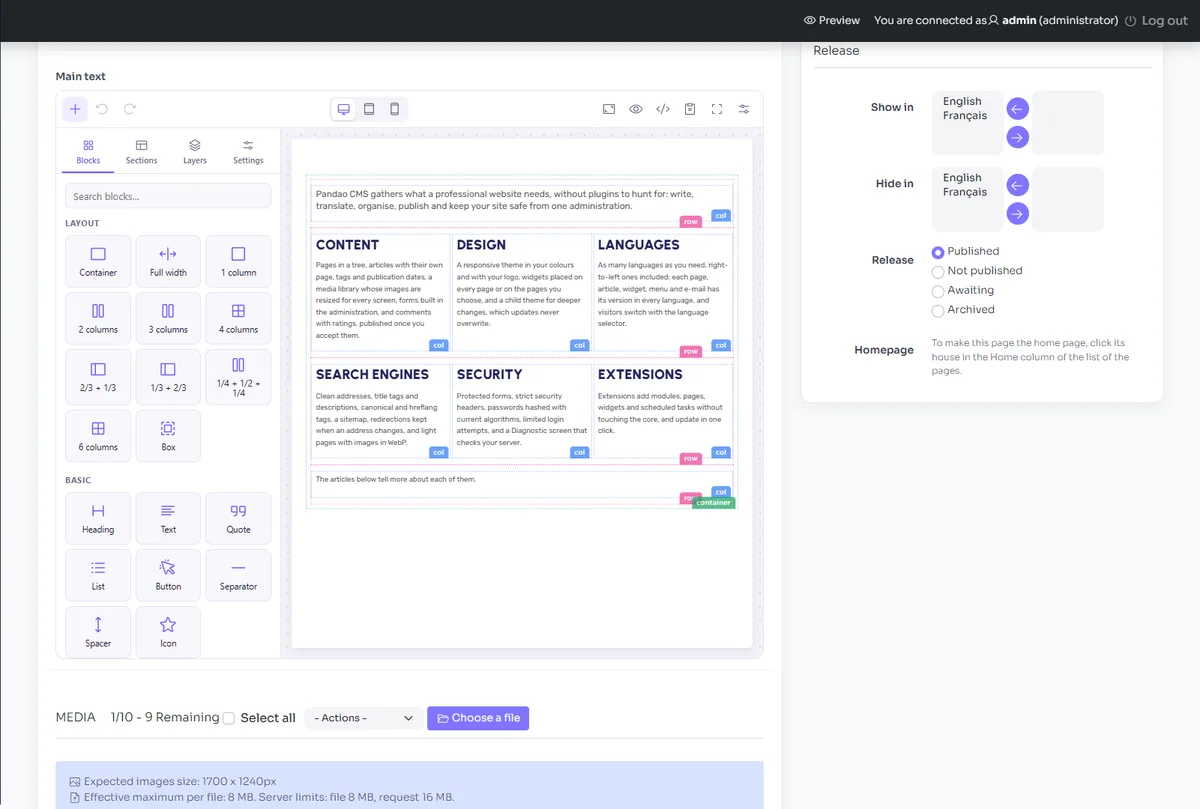Click the LANGUAGES heading on the canvas
1200x809 pixels.
(639, 245)
